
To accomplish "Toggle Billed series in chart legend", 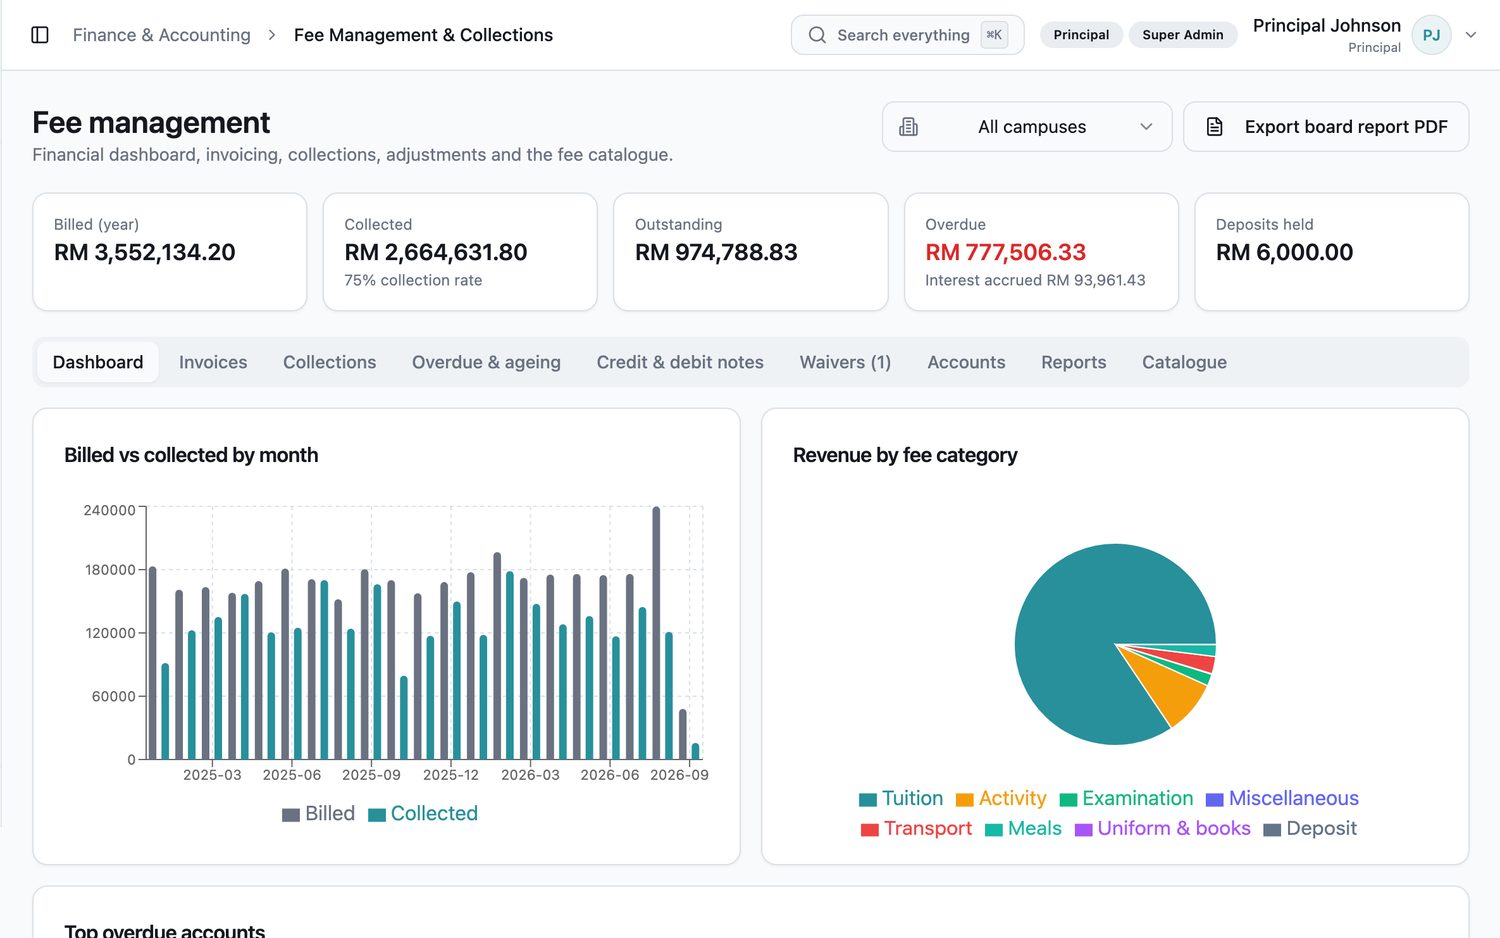I will click(319, 814).
